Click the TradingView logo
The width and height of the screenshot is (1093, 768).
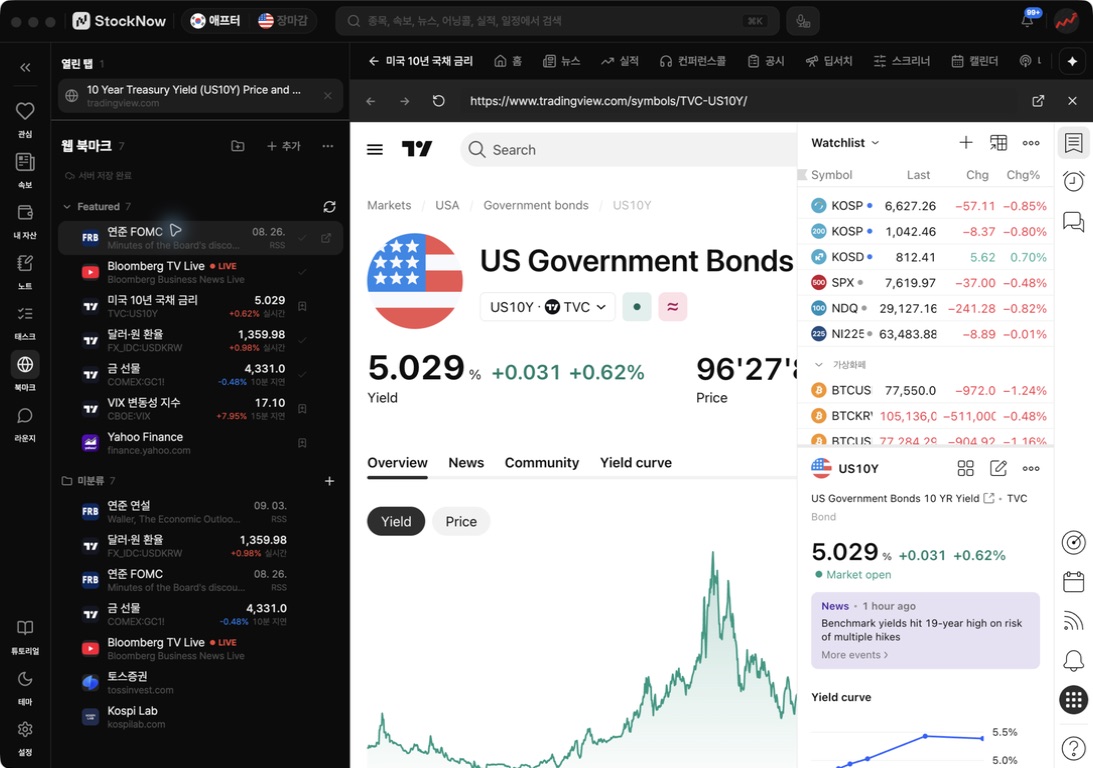coord(417,148)
